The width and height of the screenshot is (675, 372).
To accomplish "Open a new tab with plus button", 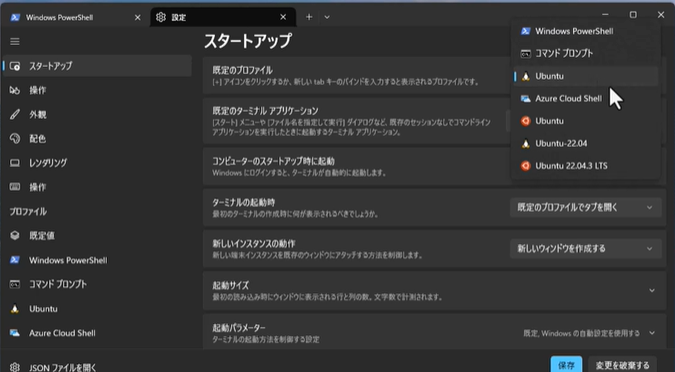I will (309, 17).
